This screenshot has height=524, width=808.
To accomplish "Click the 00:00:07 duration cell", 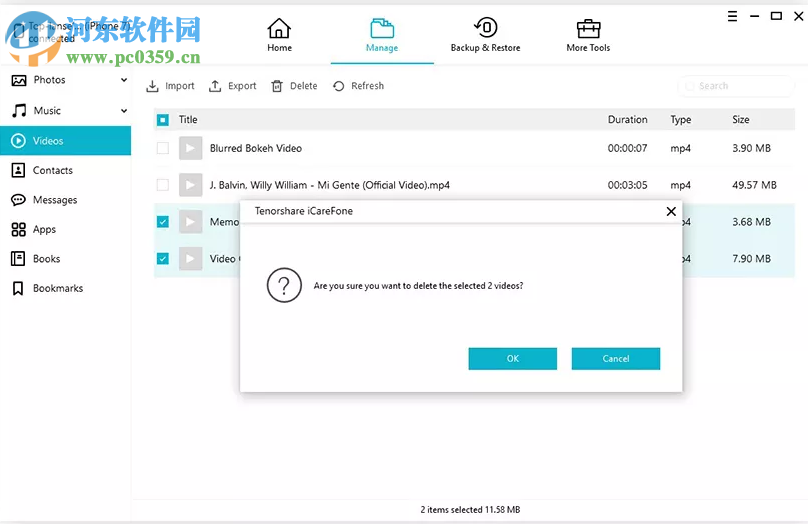I will 627,148.
